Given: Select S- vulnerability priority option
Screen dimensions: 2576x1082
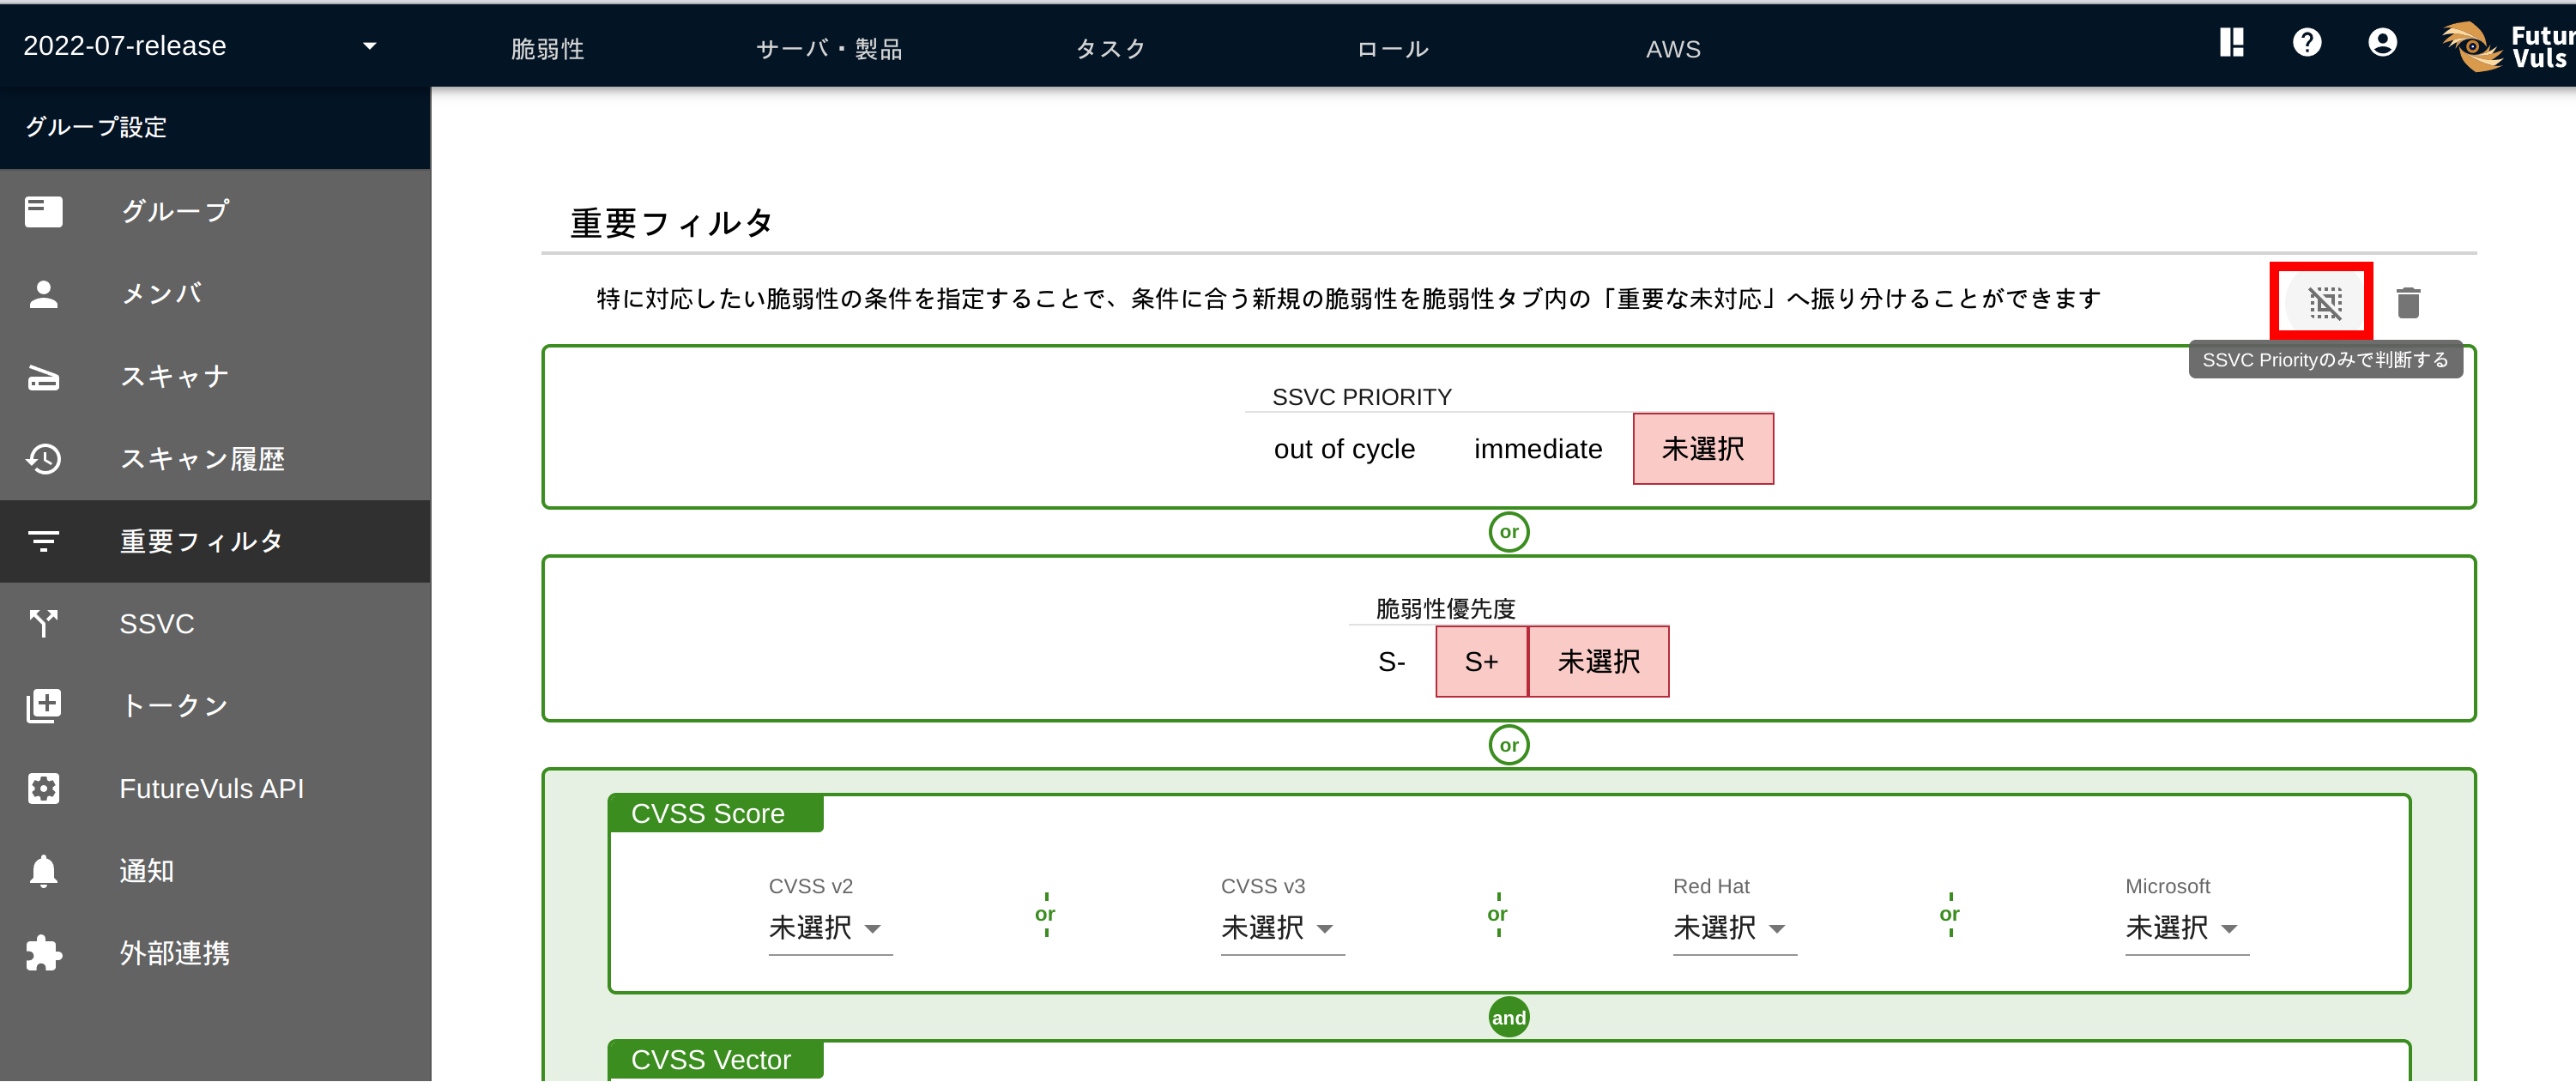Looking at the screenshot, I should pyautogui.click(x=1391, y=662).
